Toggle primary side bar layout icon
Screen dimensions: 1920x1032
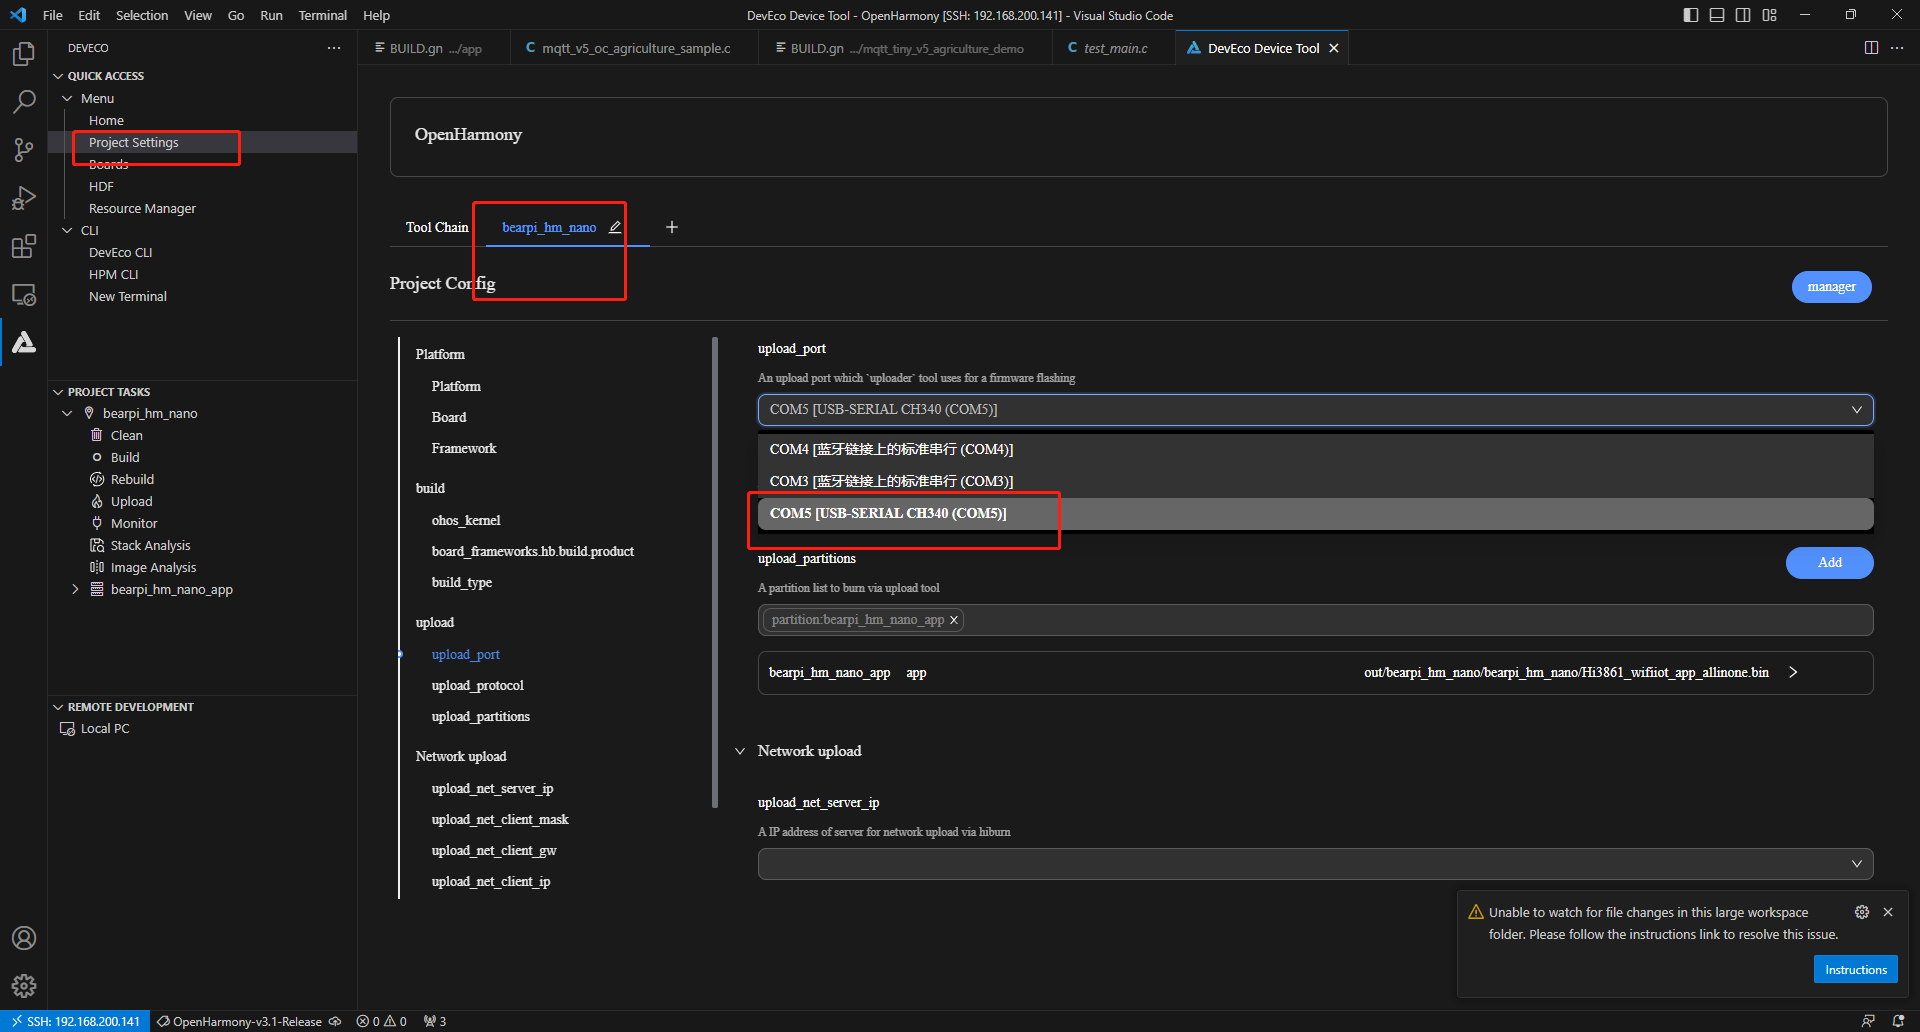pyautogui.click(x=1691, y=15)
